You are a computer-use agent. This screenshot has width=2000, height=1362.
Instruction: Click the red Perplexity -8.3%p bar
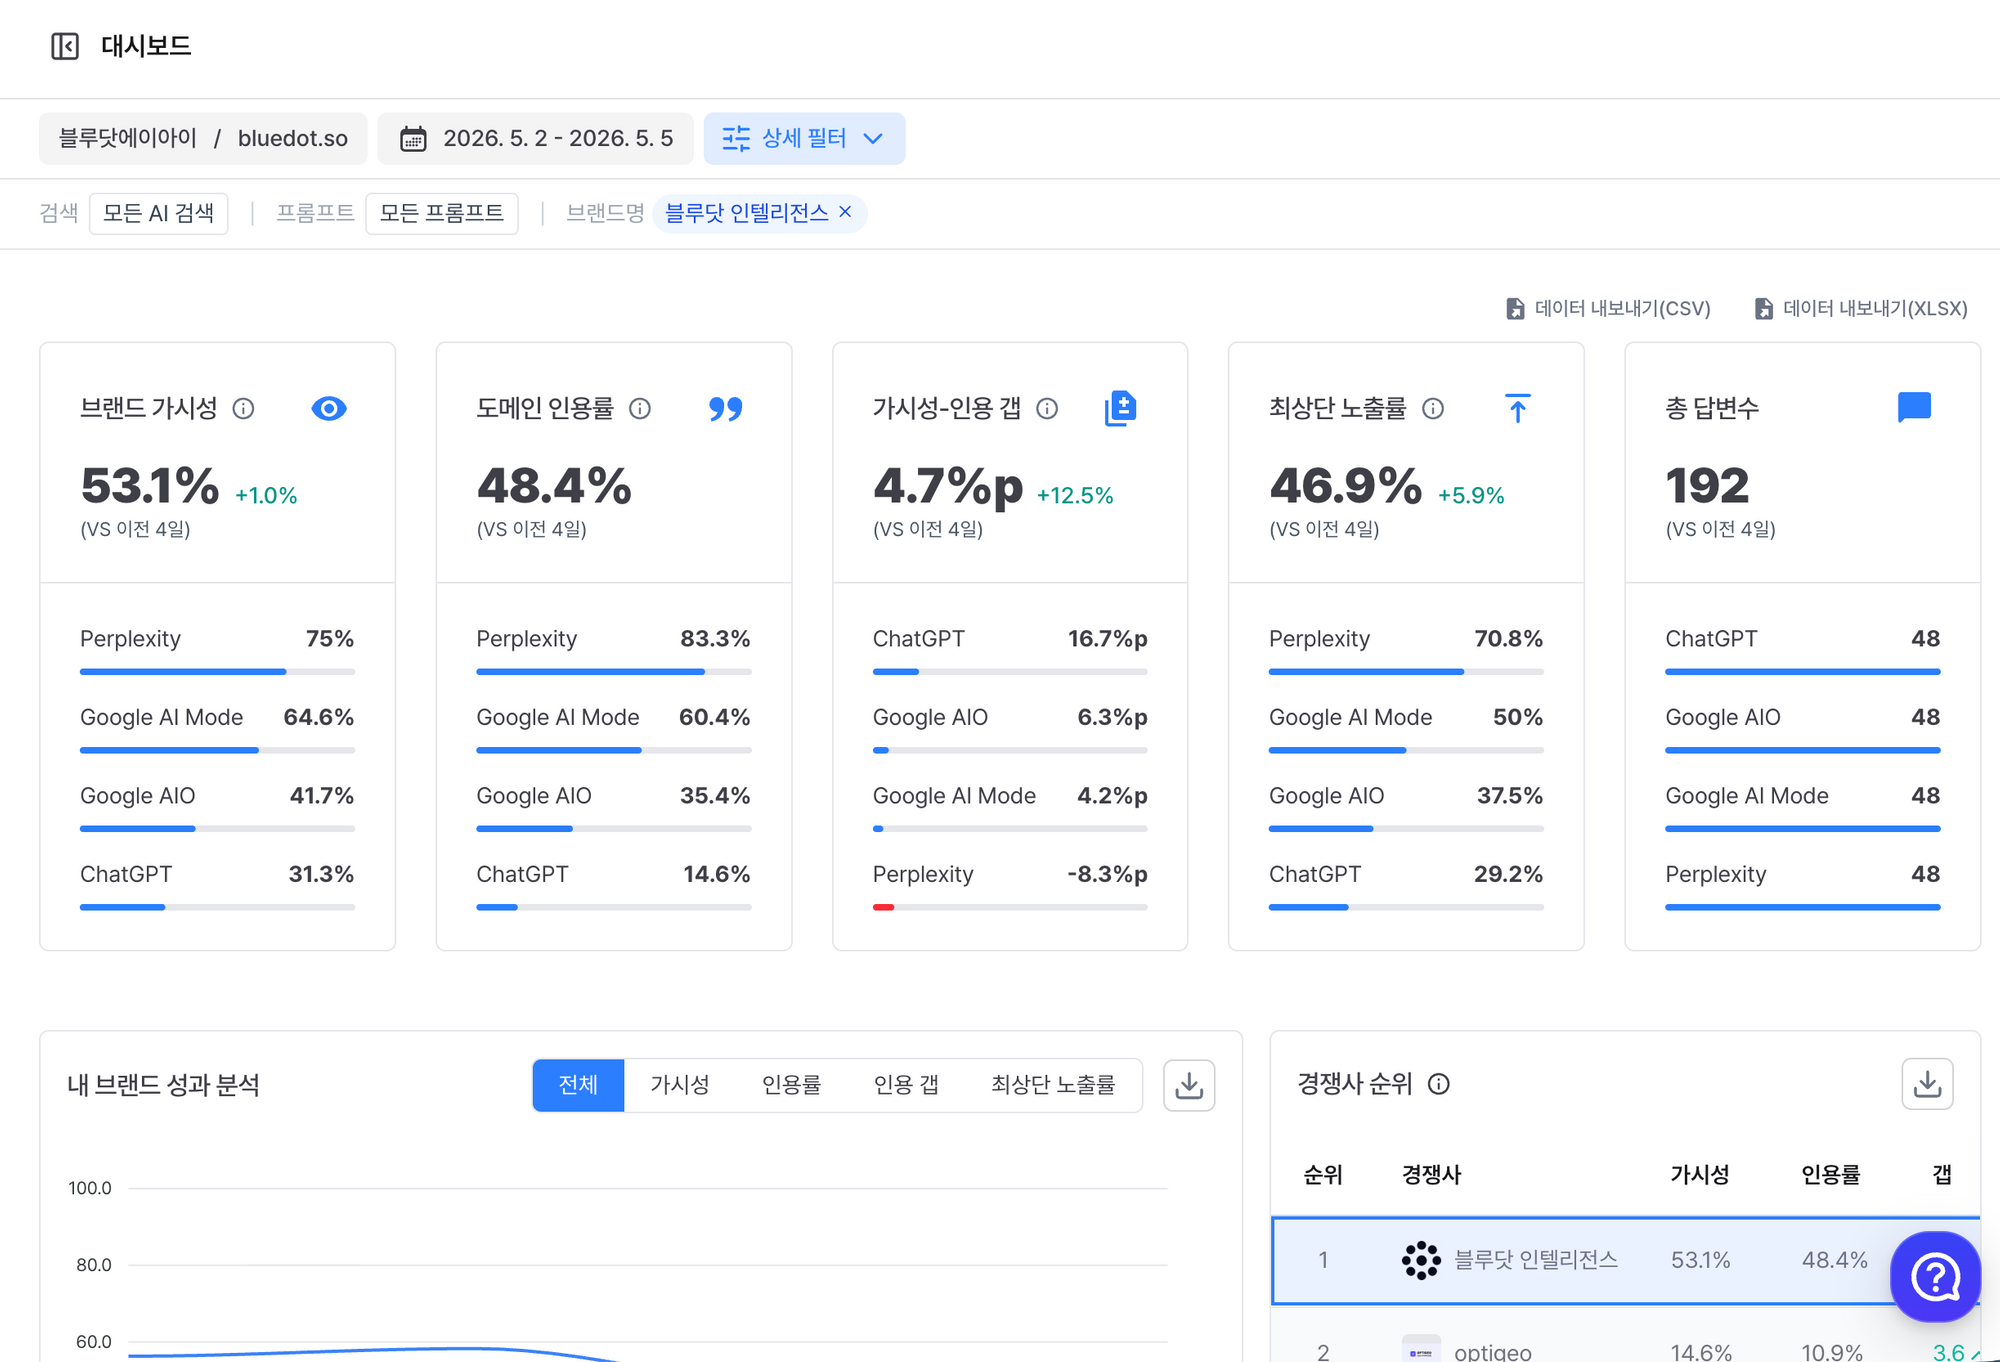(x=883, y=907)
